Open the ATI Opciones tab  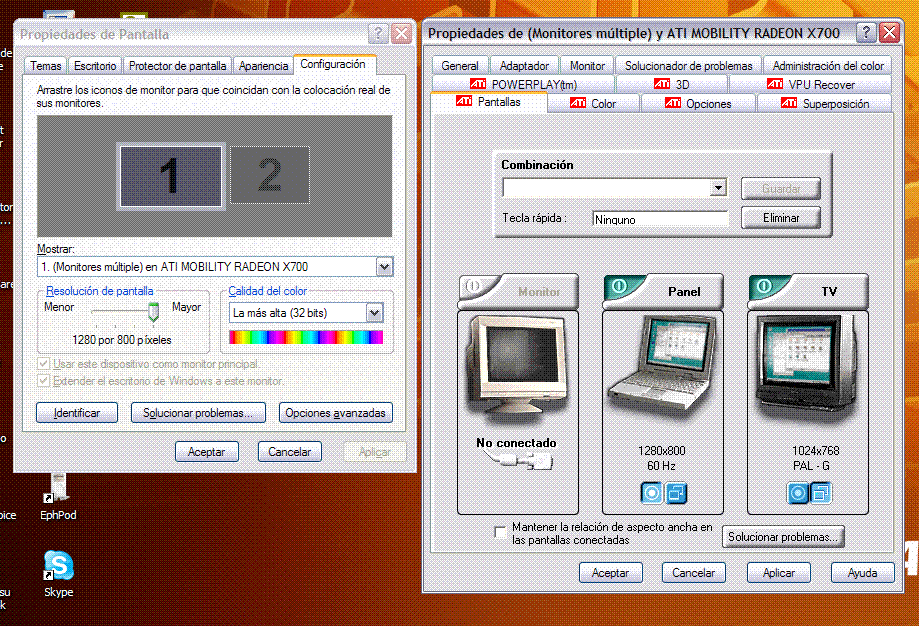(699, 104)
